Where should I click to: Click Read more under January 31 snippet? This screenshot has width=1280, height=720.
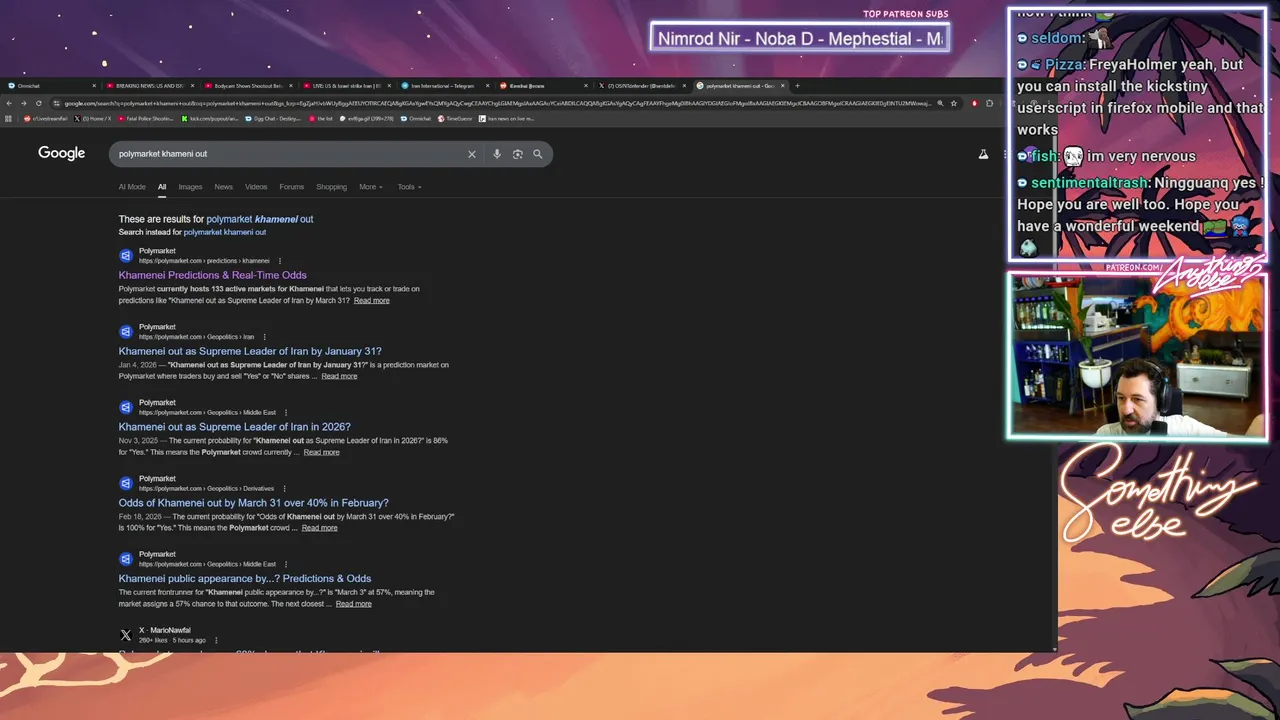[339, 376]
